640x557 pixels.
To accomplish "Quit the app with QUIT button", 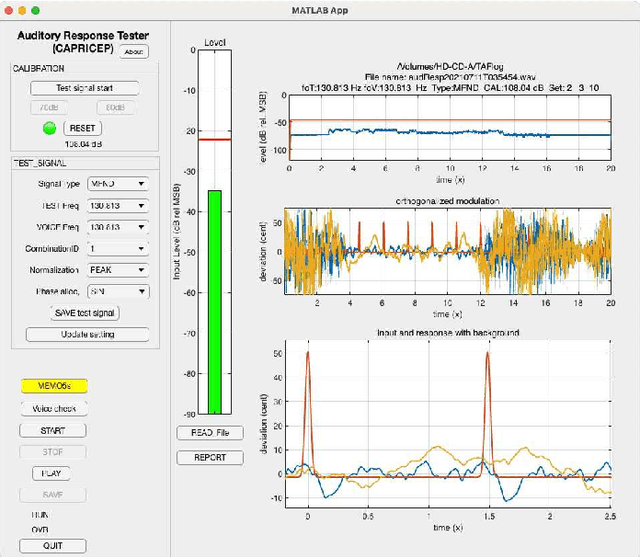I will click(54, 545).
